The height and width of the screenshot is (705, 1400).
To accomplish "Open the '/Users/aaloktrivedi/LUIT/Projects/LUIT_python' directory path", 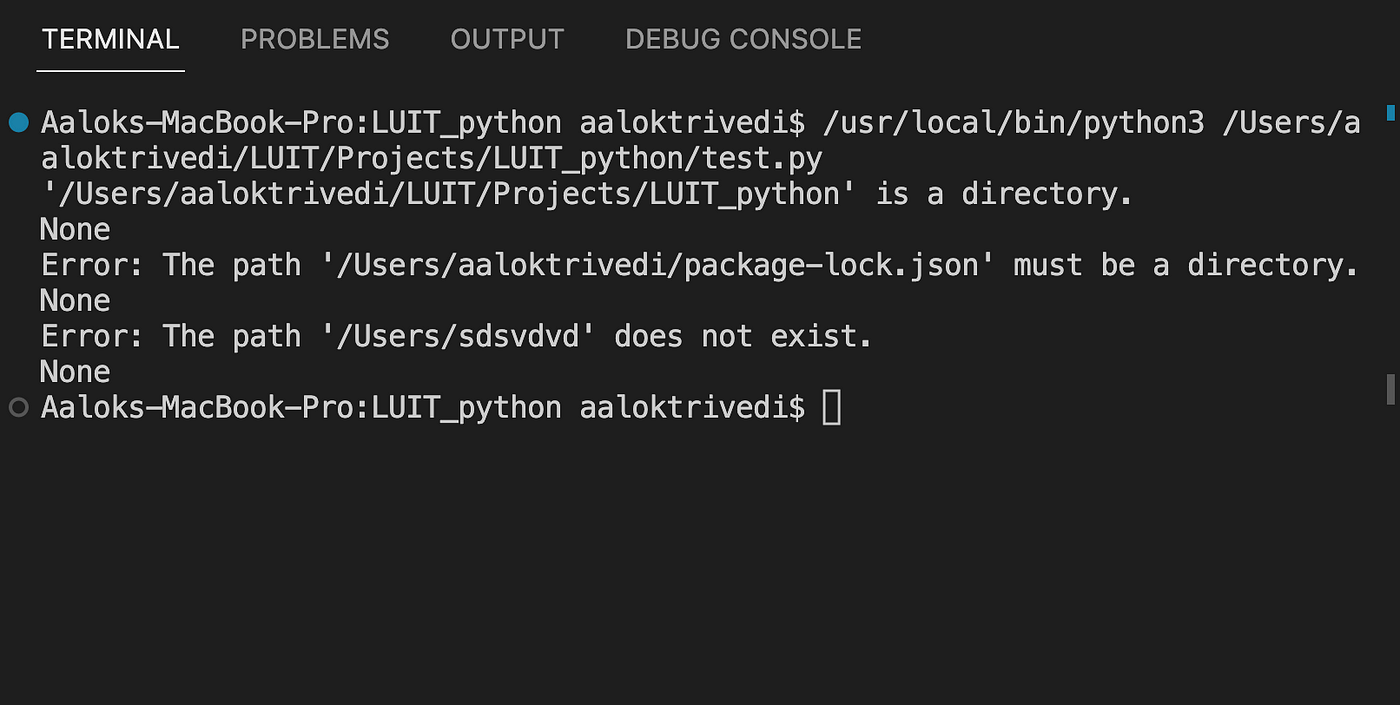I will tap(449, 194).
